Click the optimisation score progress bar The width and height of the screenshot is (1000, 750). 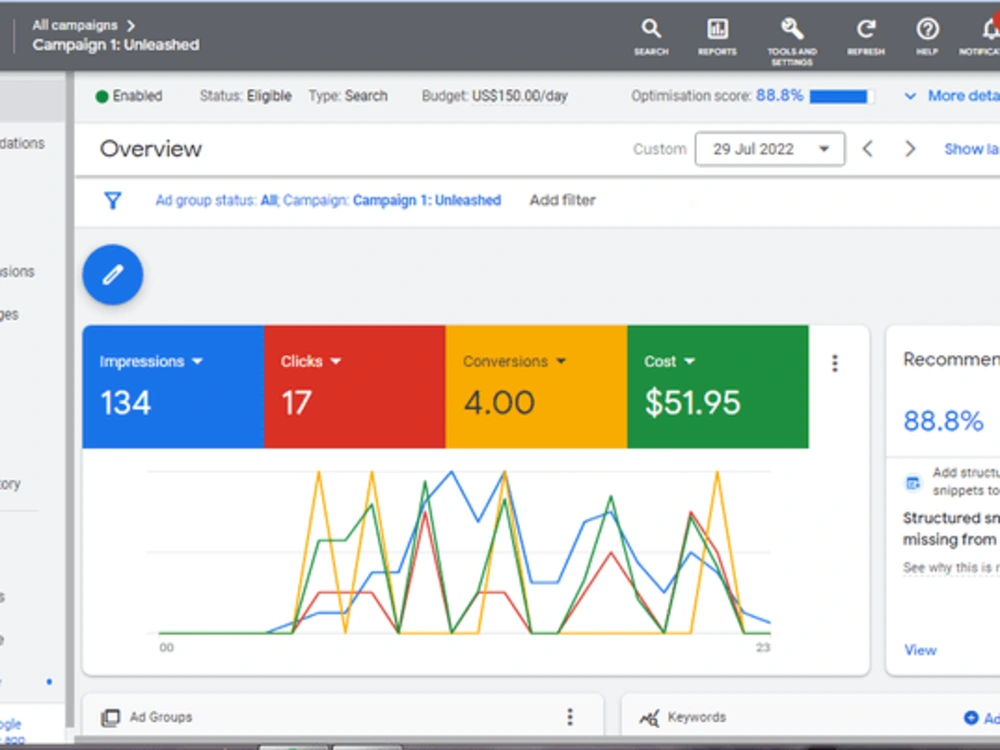point(841,96)
